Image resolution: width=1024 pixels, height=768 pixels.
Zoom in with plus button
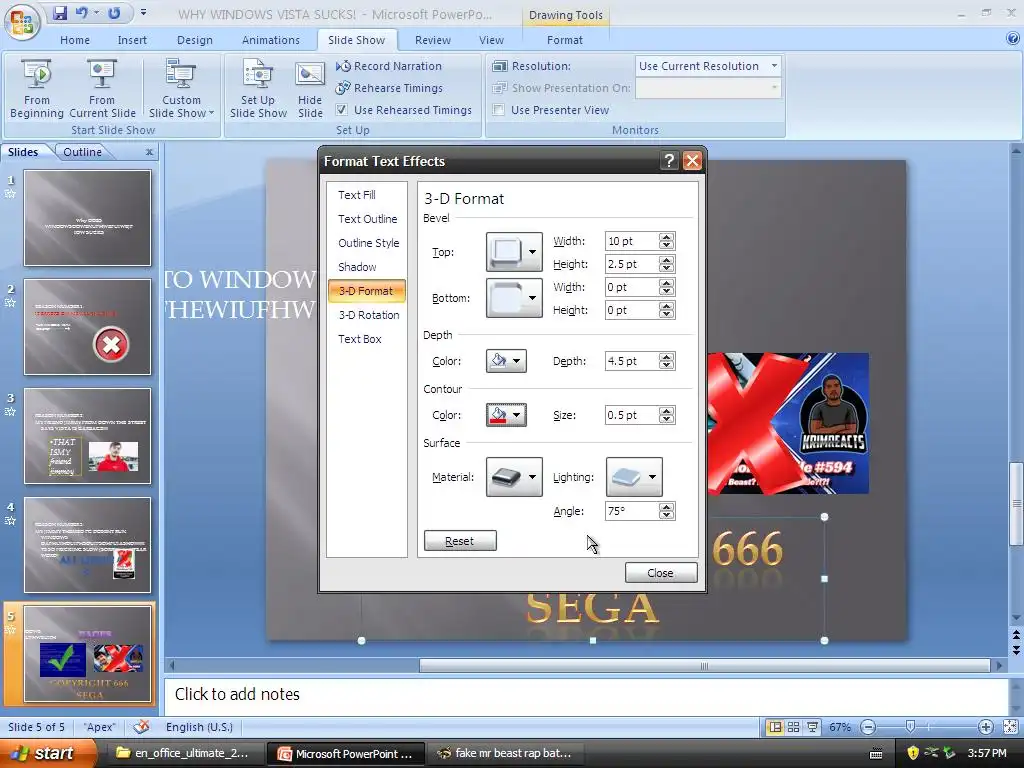coord(985,727)
